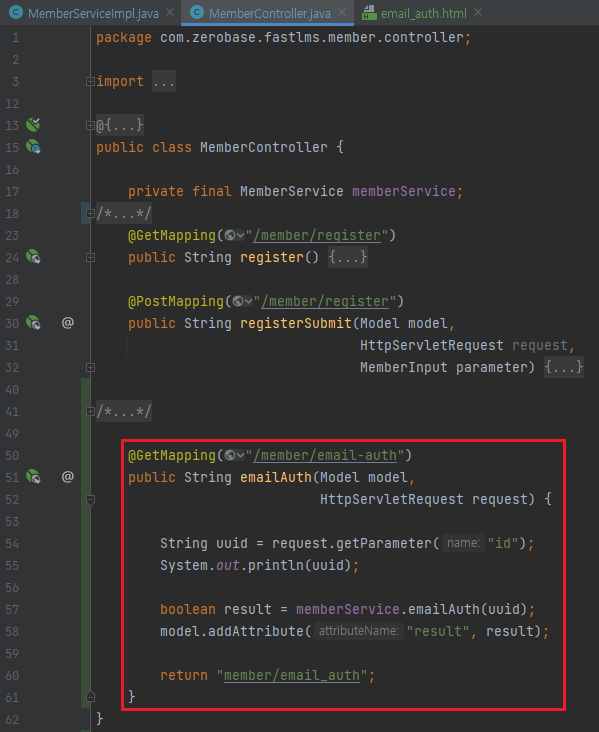The width and height of the screenshot is (599, 732).
Task: Click the Spring class gutter icon on line 15
Action: [33, 147]
